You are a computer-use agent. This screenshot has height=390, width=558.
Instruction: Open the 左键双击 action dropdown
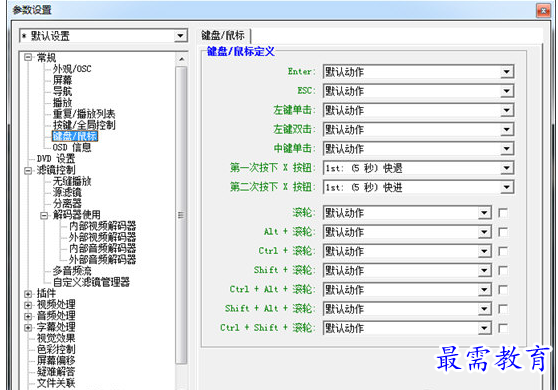[418, 130]
